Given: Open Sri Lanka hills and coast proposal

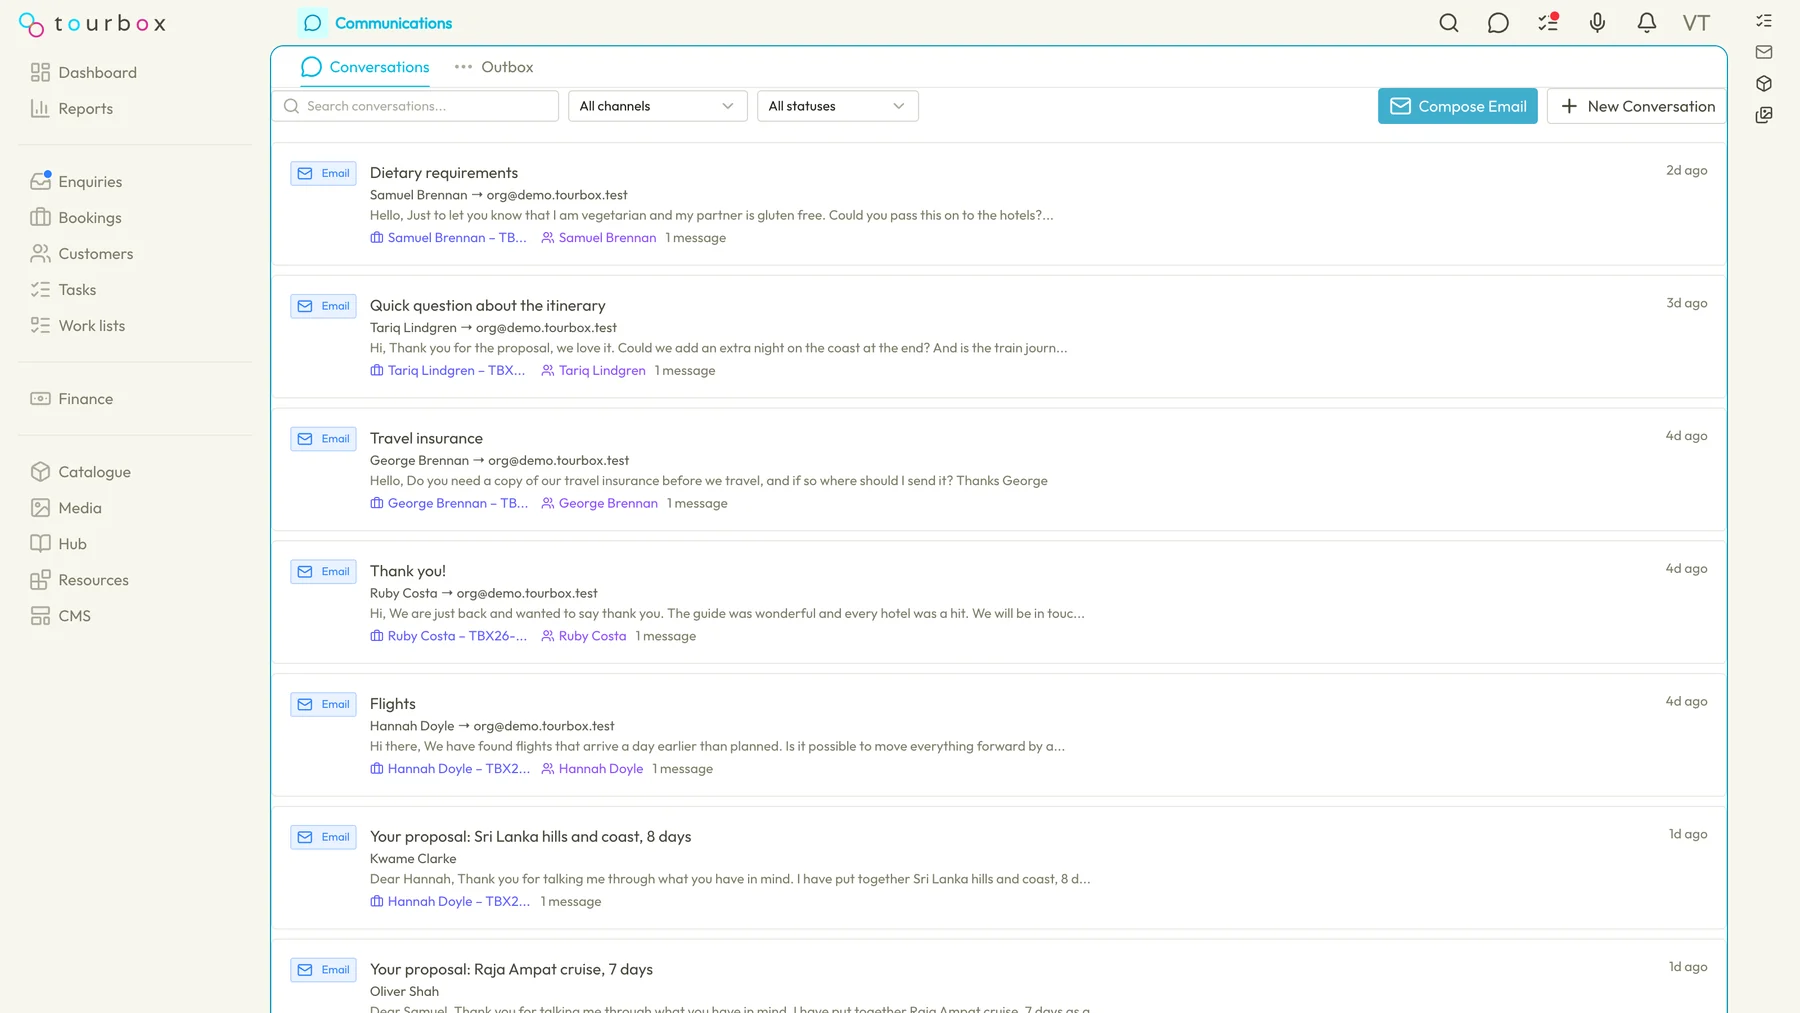Looking at the screenshot, I should pos(998,869).
